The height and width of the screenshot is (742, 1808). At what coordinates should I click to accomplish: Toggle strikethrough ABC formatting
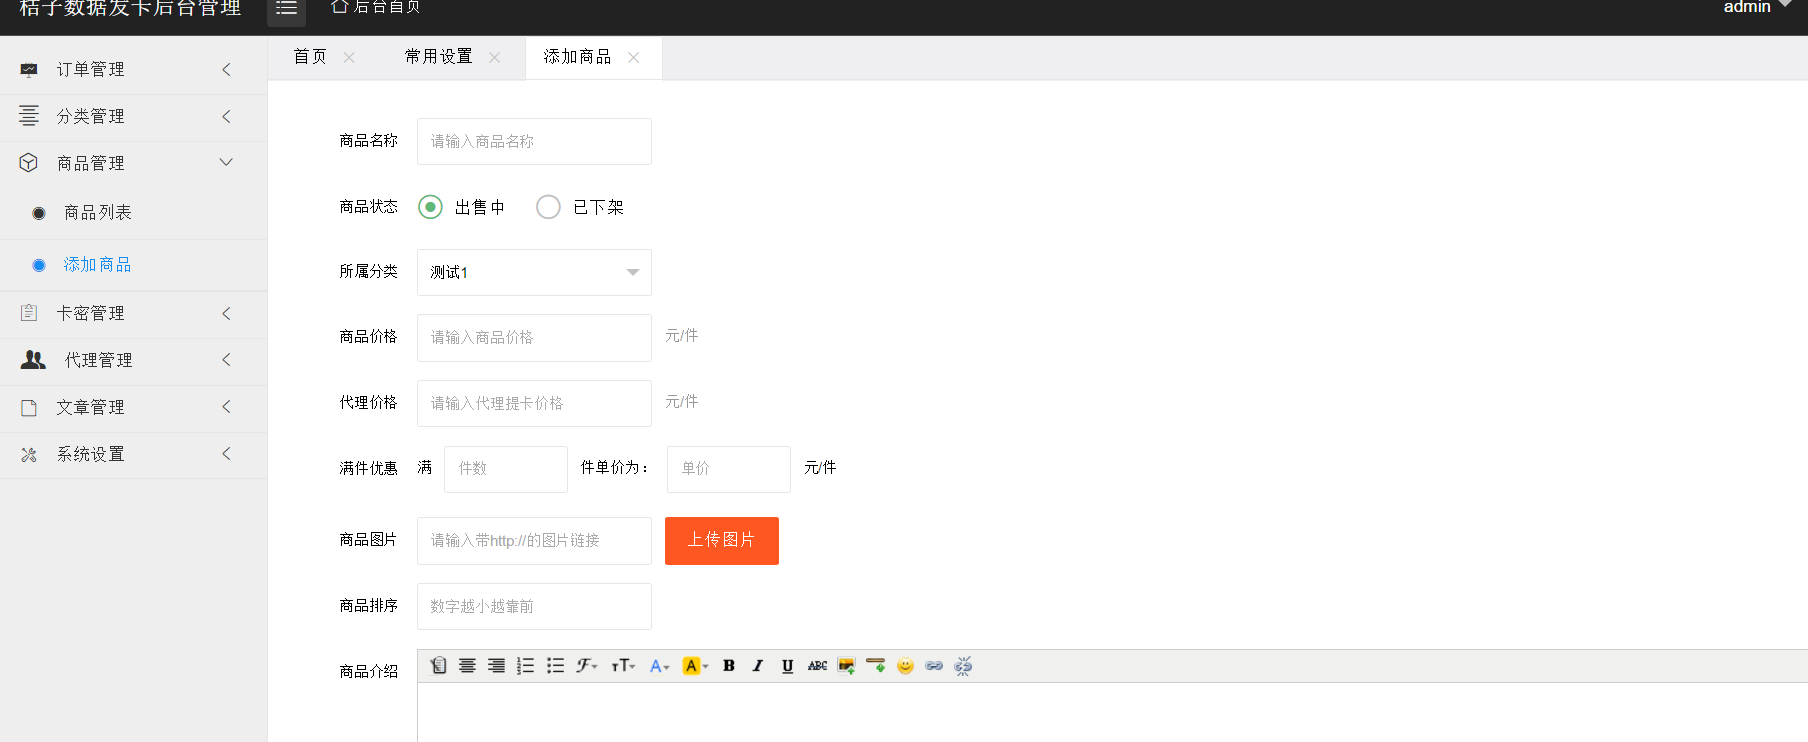(x=817, y=666)
